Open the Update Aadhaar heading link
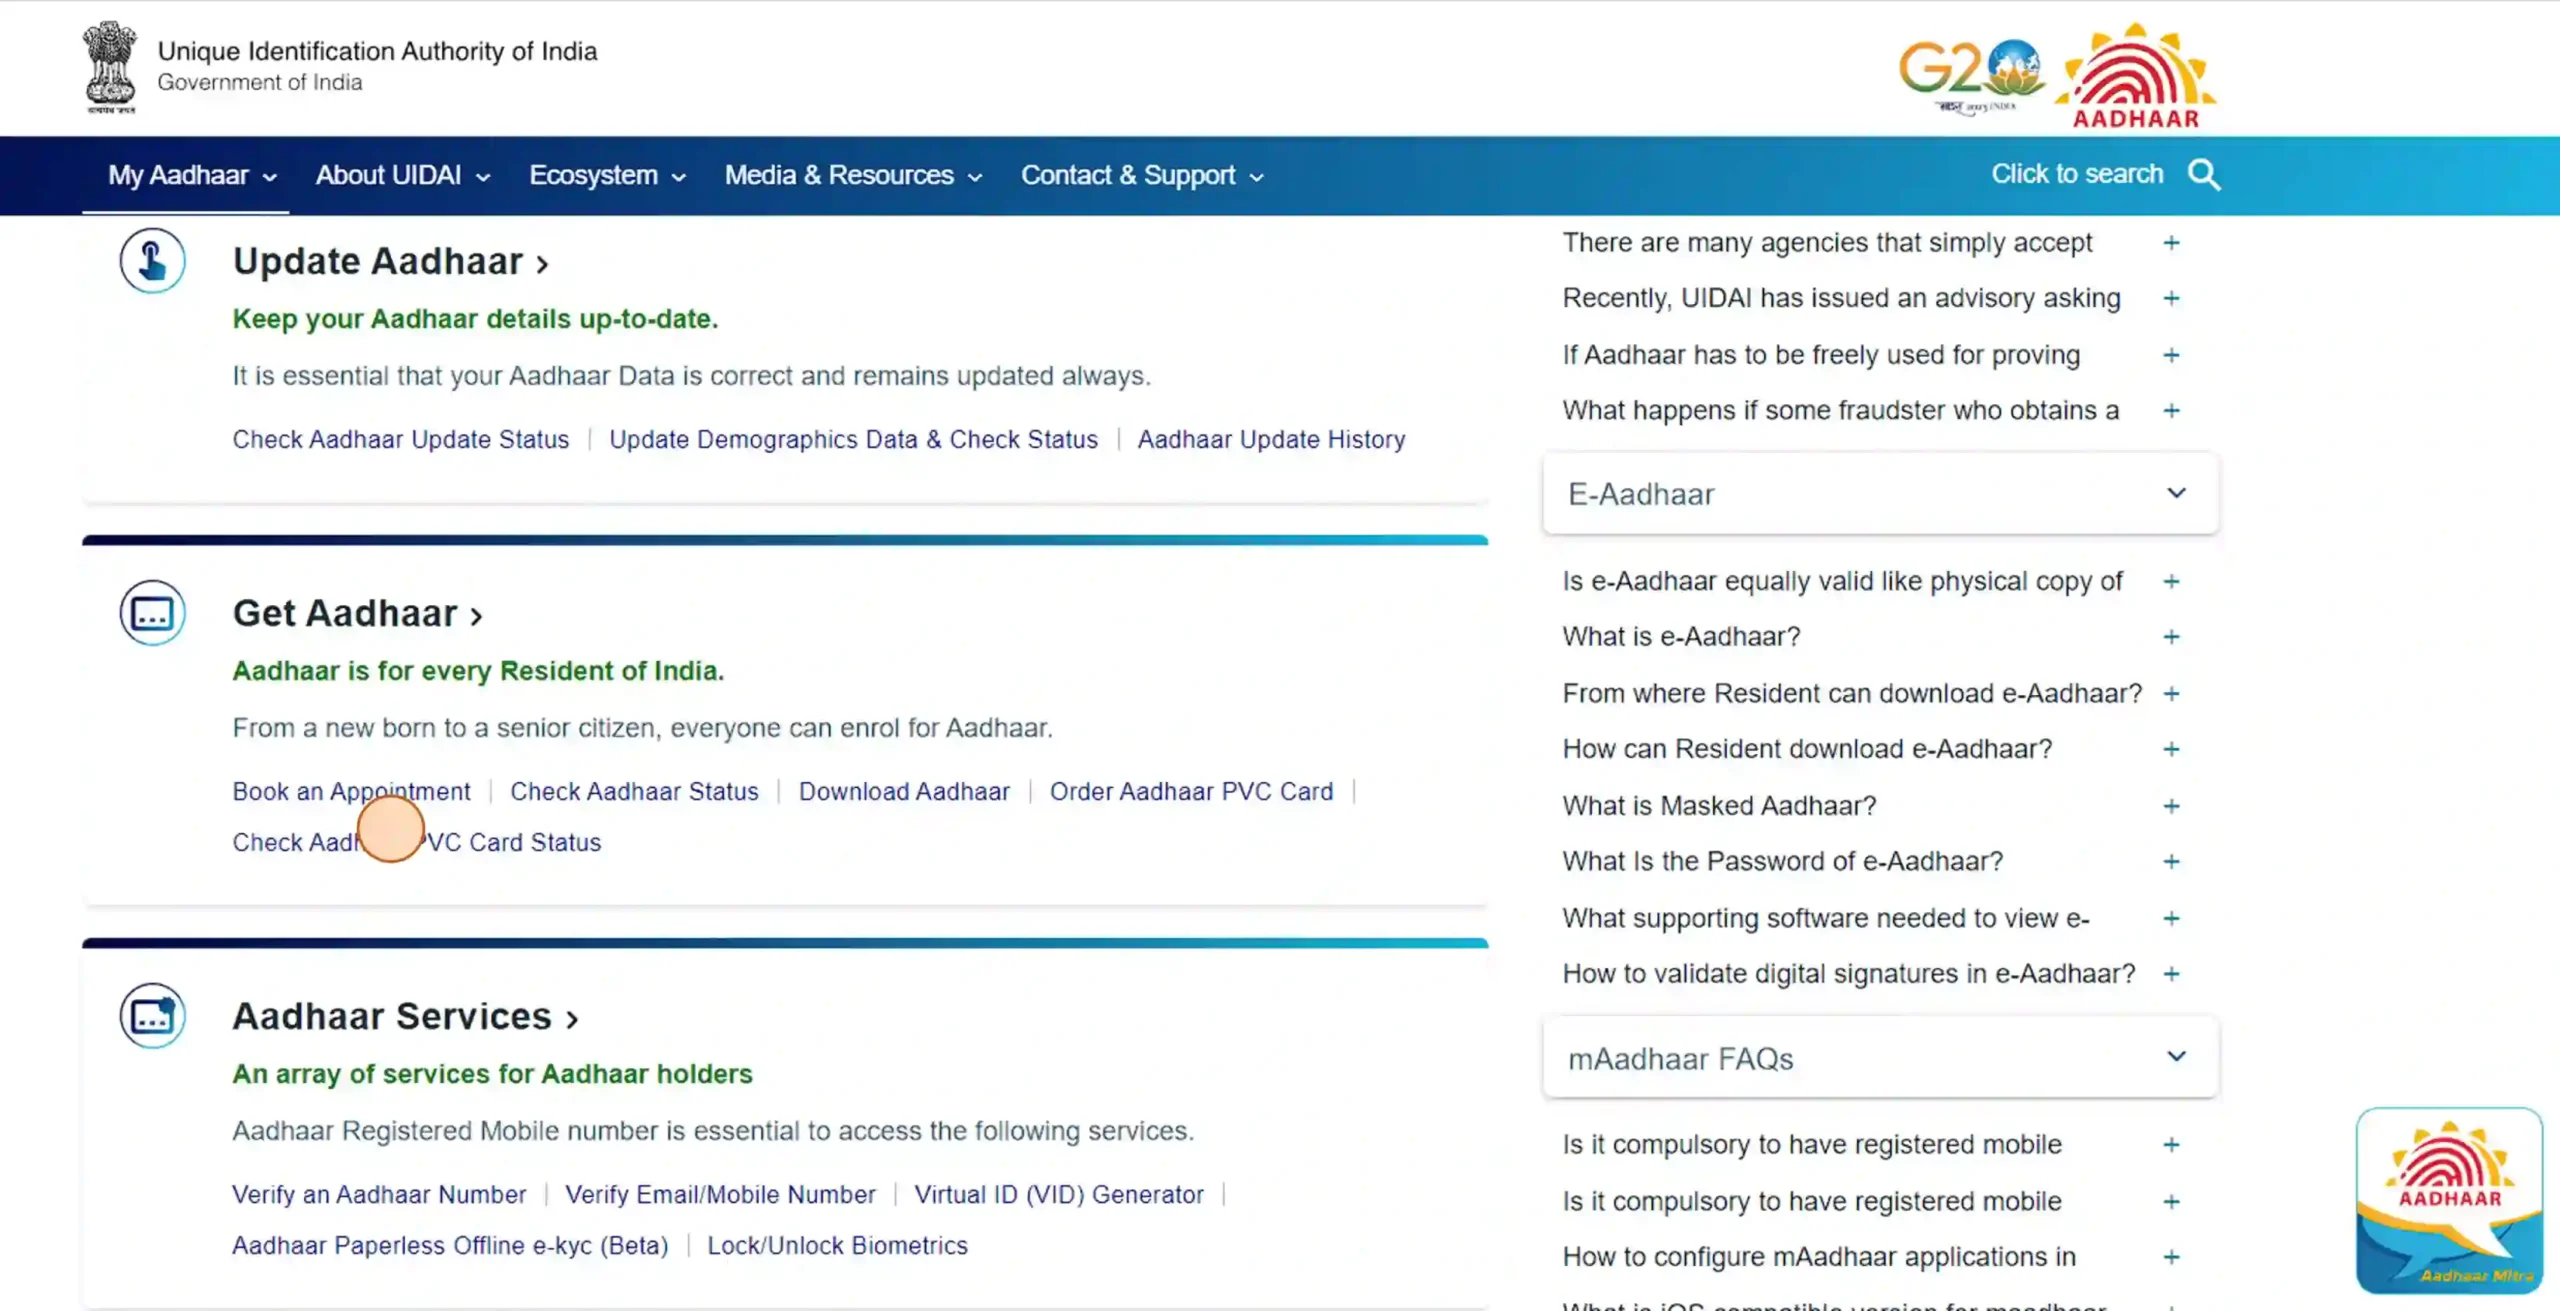Image resolution: width=2560 pixels, height=1311 pixels. pyautogui.click(x=391, y=261)
